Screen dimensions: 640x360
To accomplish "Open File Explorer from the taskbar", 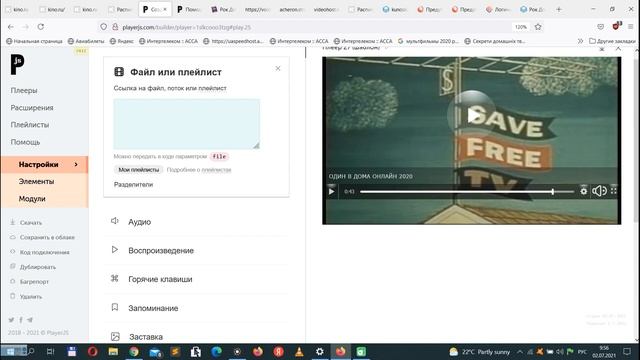I will 113,351.
